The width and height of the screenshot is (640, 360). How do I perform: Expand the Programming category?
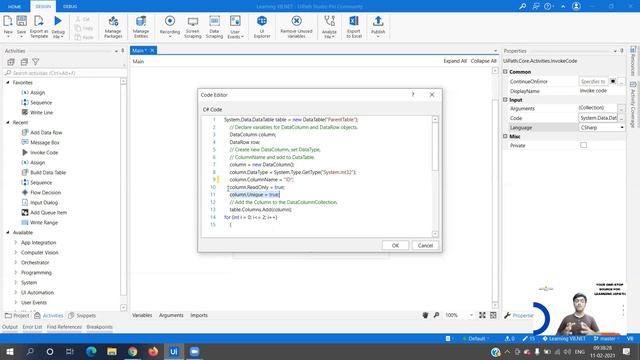[16, 272]
